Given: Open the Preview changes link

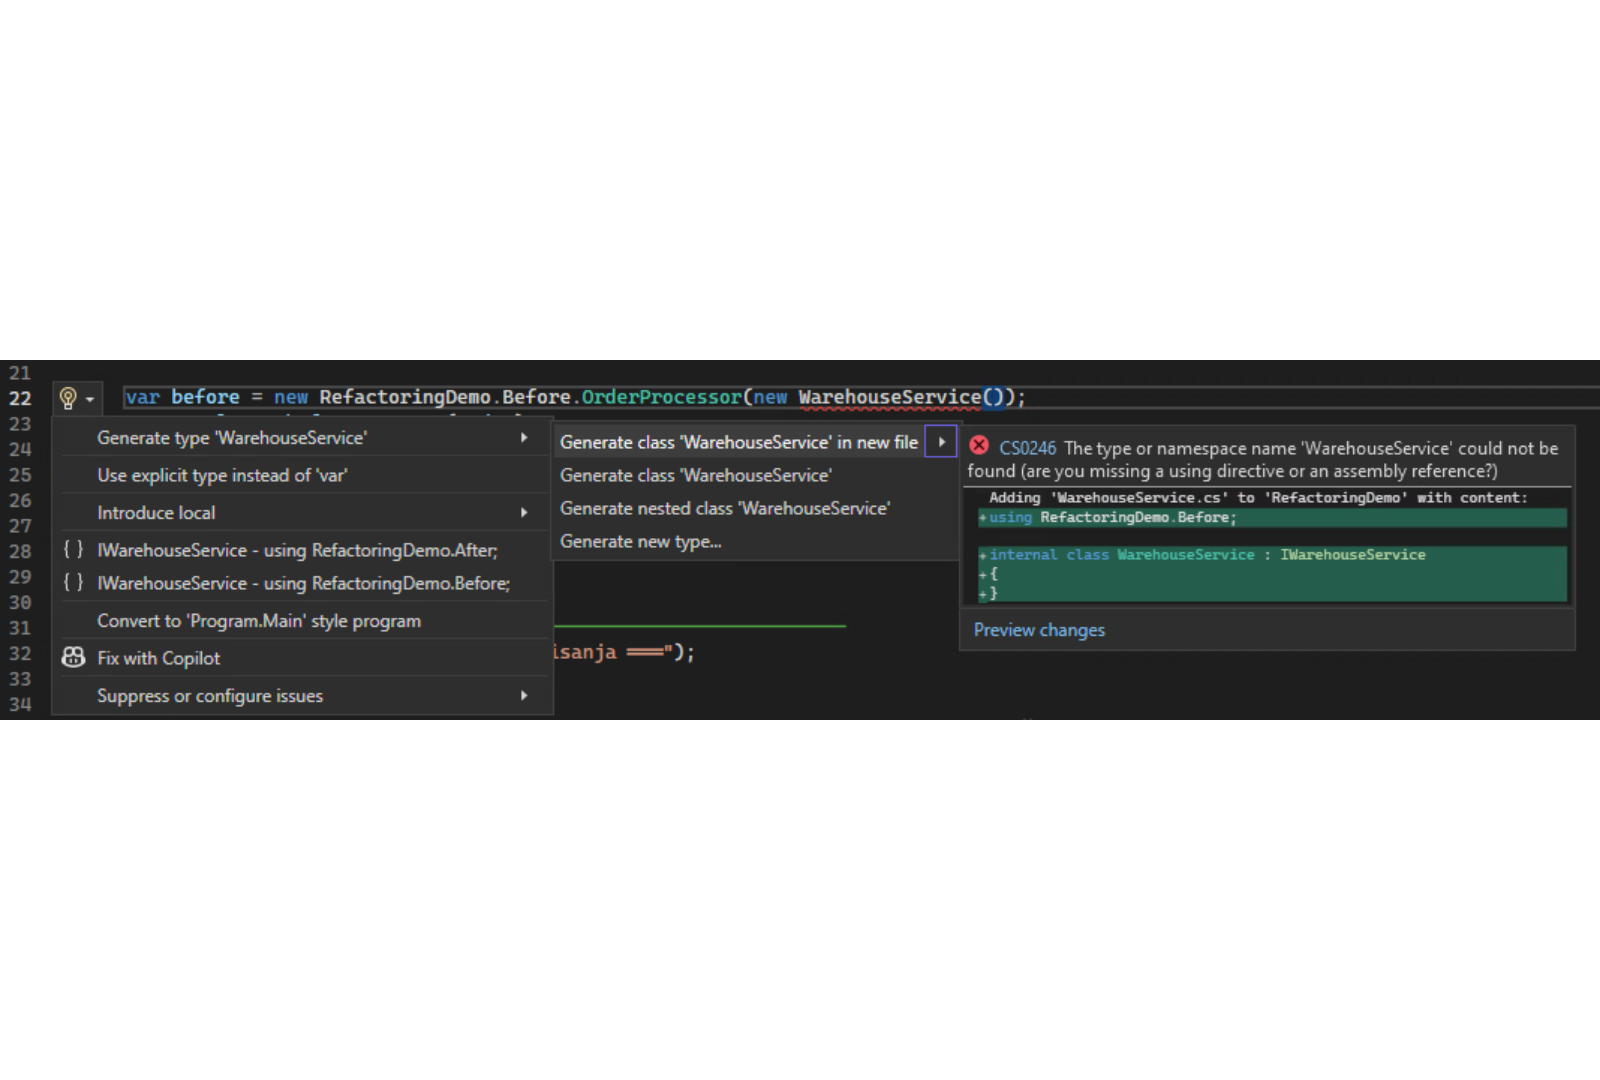Looking at the screenshot, I should tap(1039, 630).
